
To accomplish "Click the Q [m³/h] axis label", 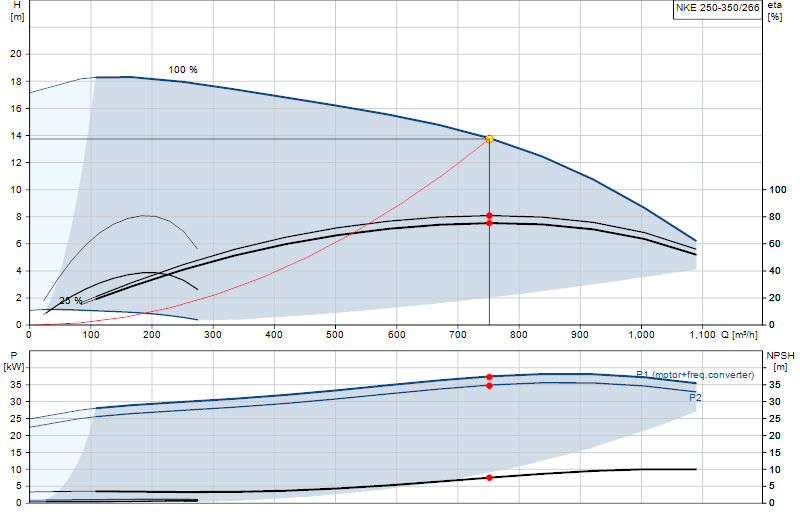I will pos(739,335).
